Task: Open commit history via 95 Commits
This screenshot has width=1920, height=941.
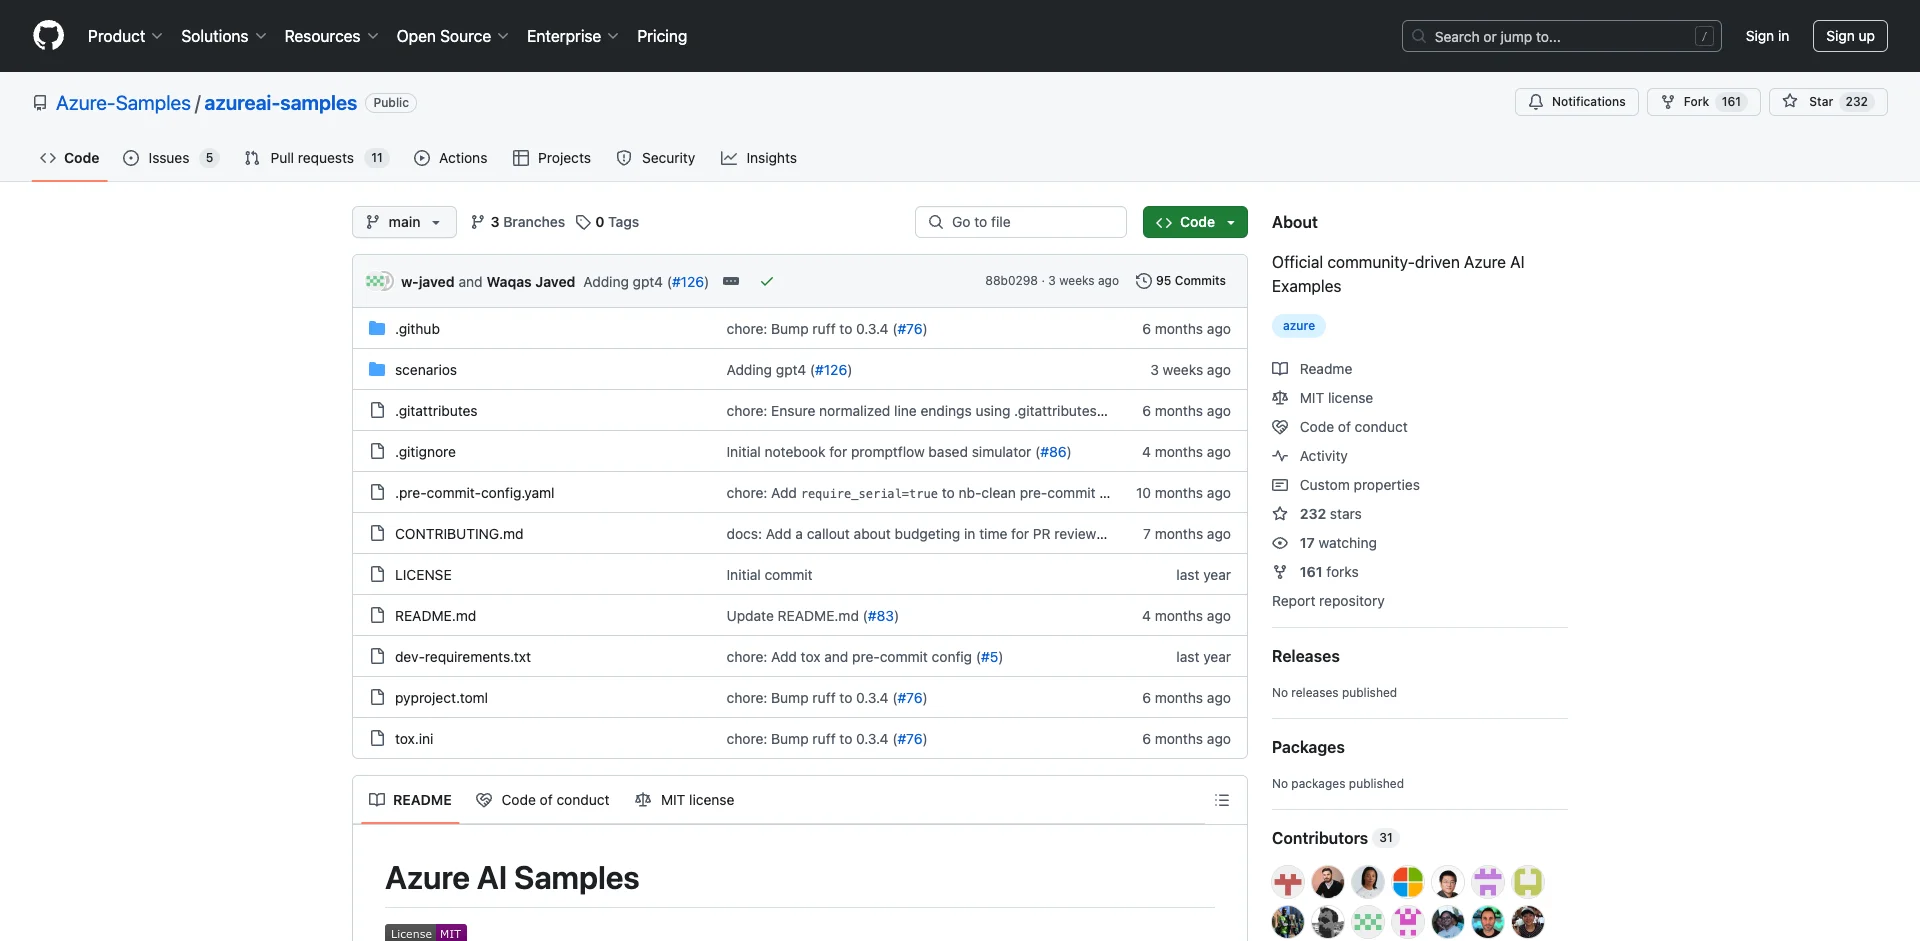Action: point(1181,281)
